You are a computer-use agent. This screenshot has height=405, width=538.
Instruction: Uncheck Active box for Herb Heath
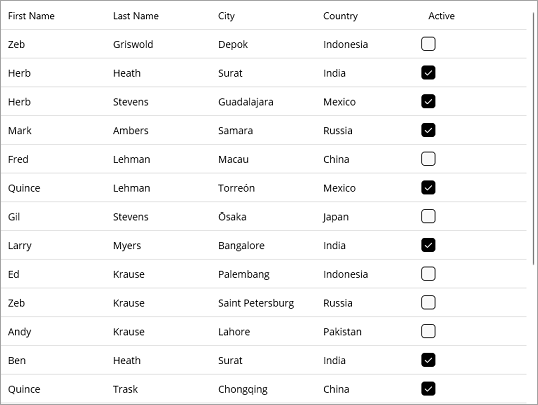(x=428, y=73)
